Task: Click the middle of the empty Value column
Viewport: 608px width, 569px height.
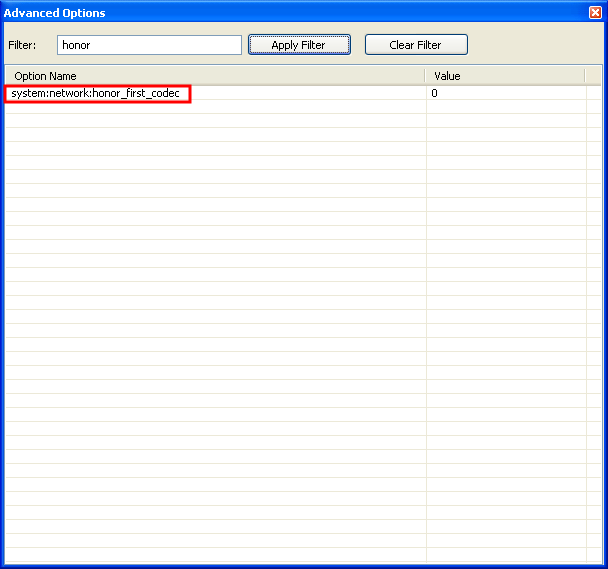Action: tap(505, 320)
